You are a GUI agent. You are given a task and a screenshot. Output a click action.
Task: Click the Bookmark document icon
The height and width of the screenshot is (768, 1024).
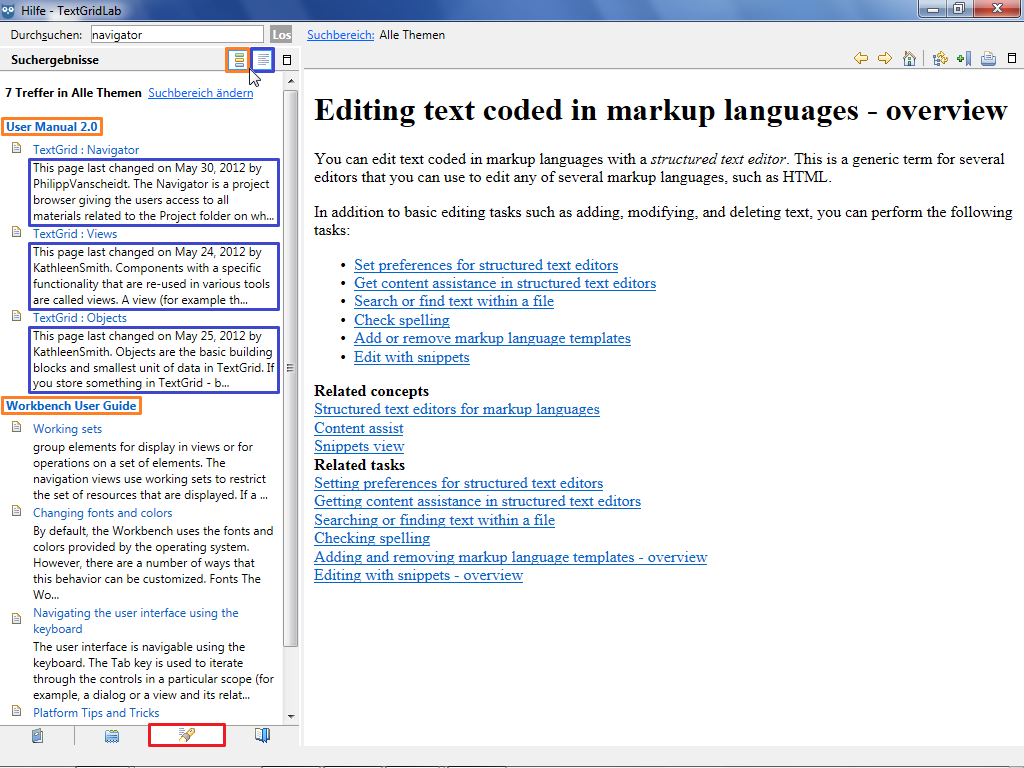pos(964,59)
